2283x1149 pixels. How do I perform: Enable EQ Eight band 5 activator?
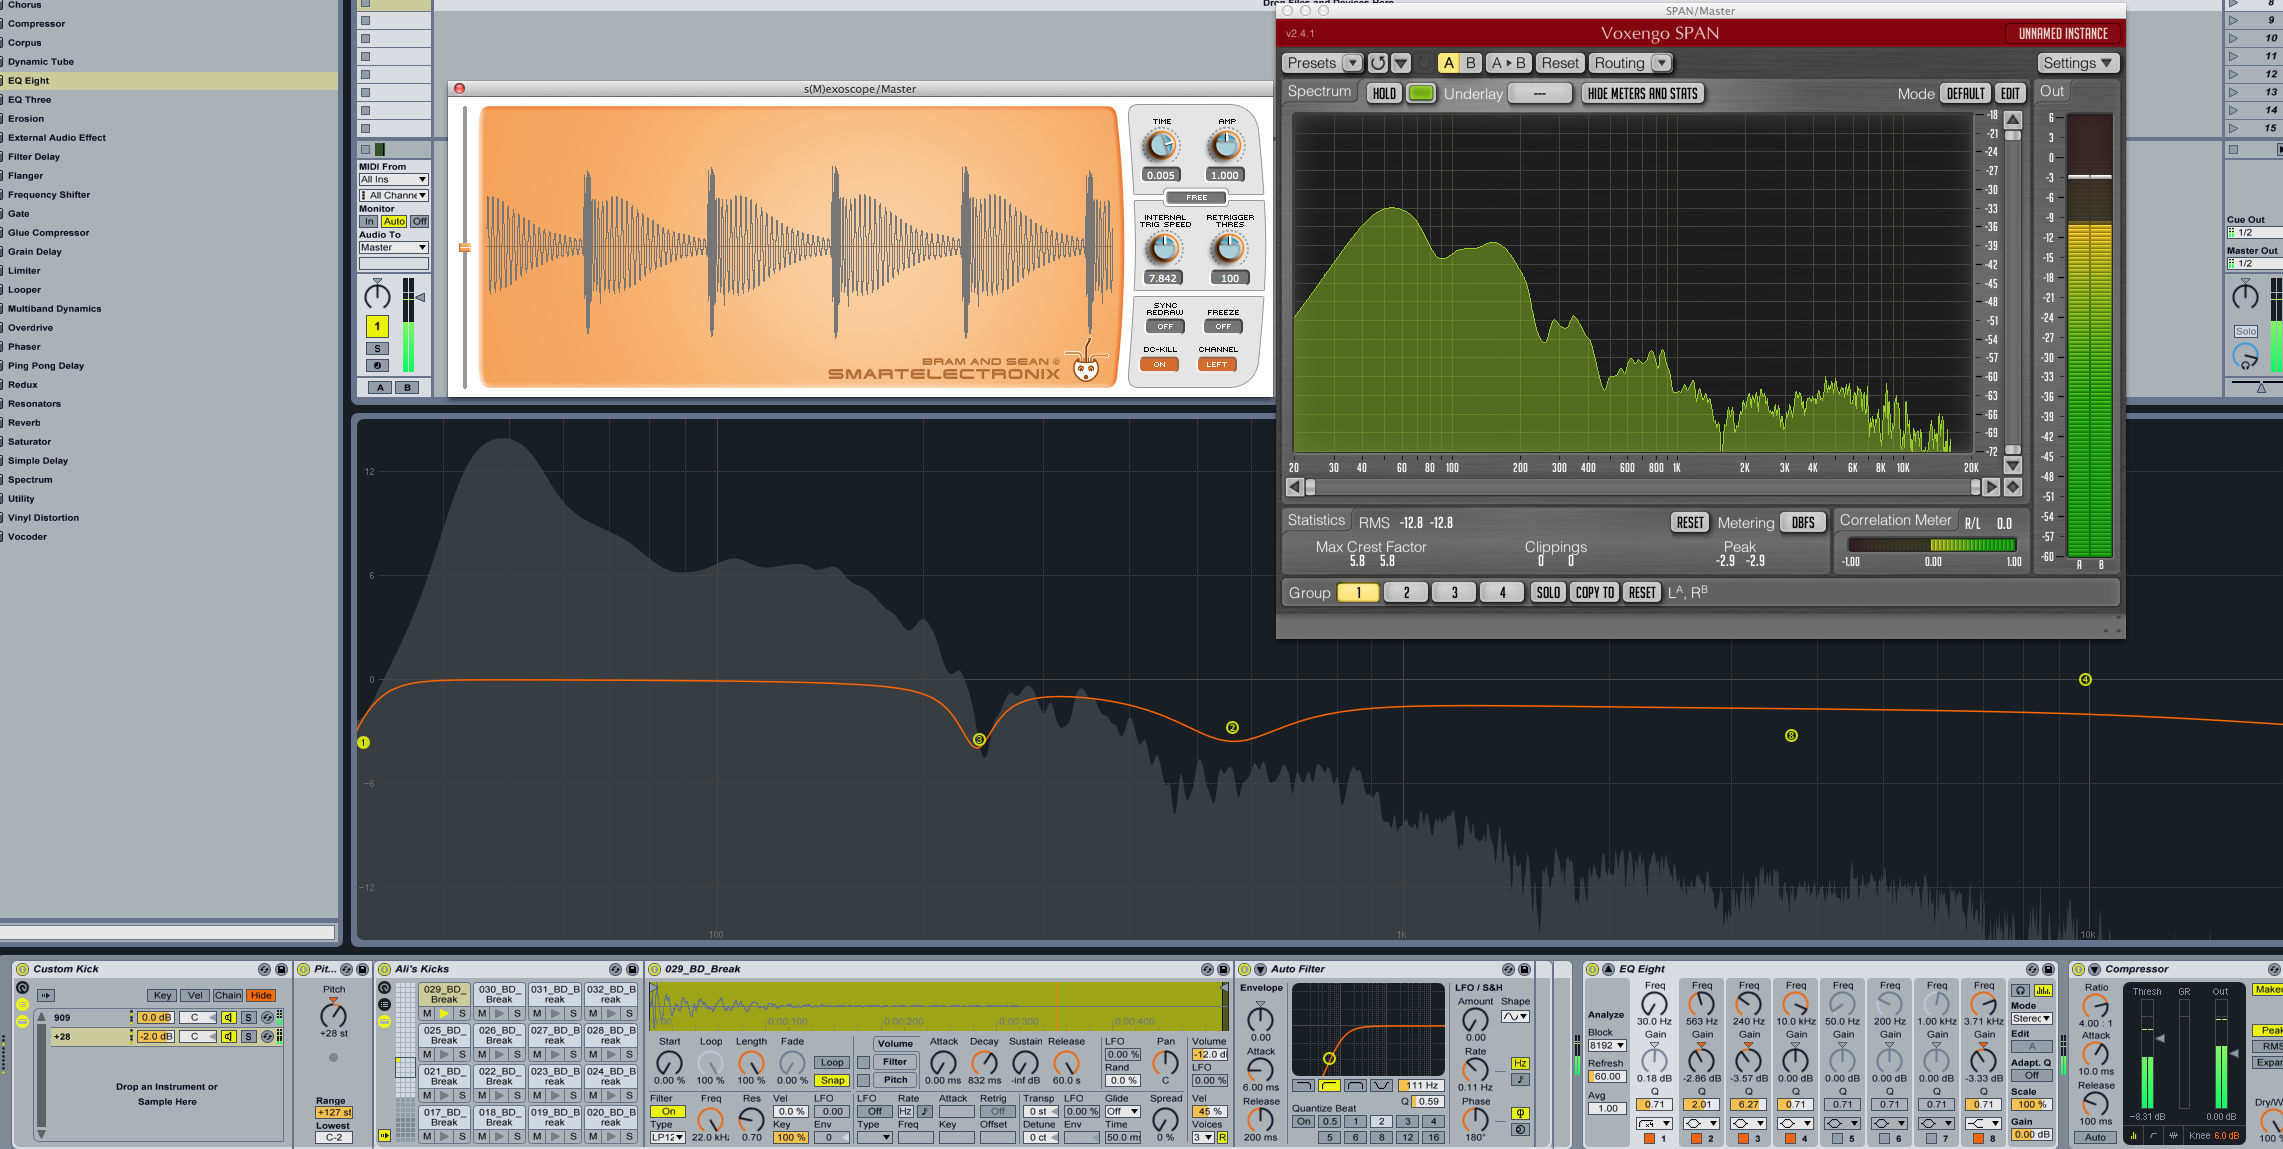[x=1837, y=1138]
